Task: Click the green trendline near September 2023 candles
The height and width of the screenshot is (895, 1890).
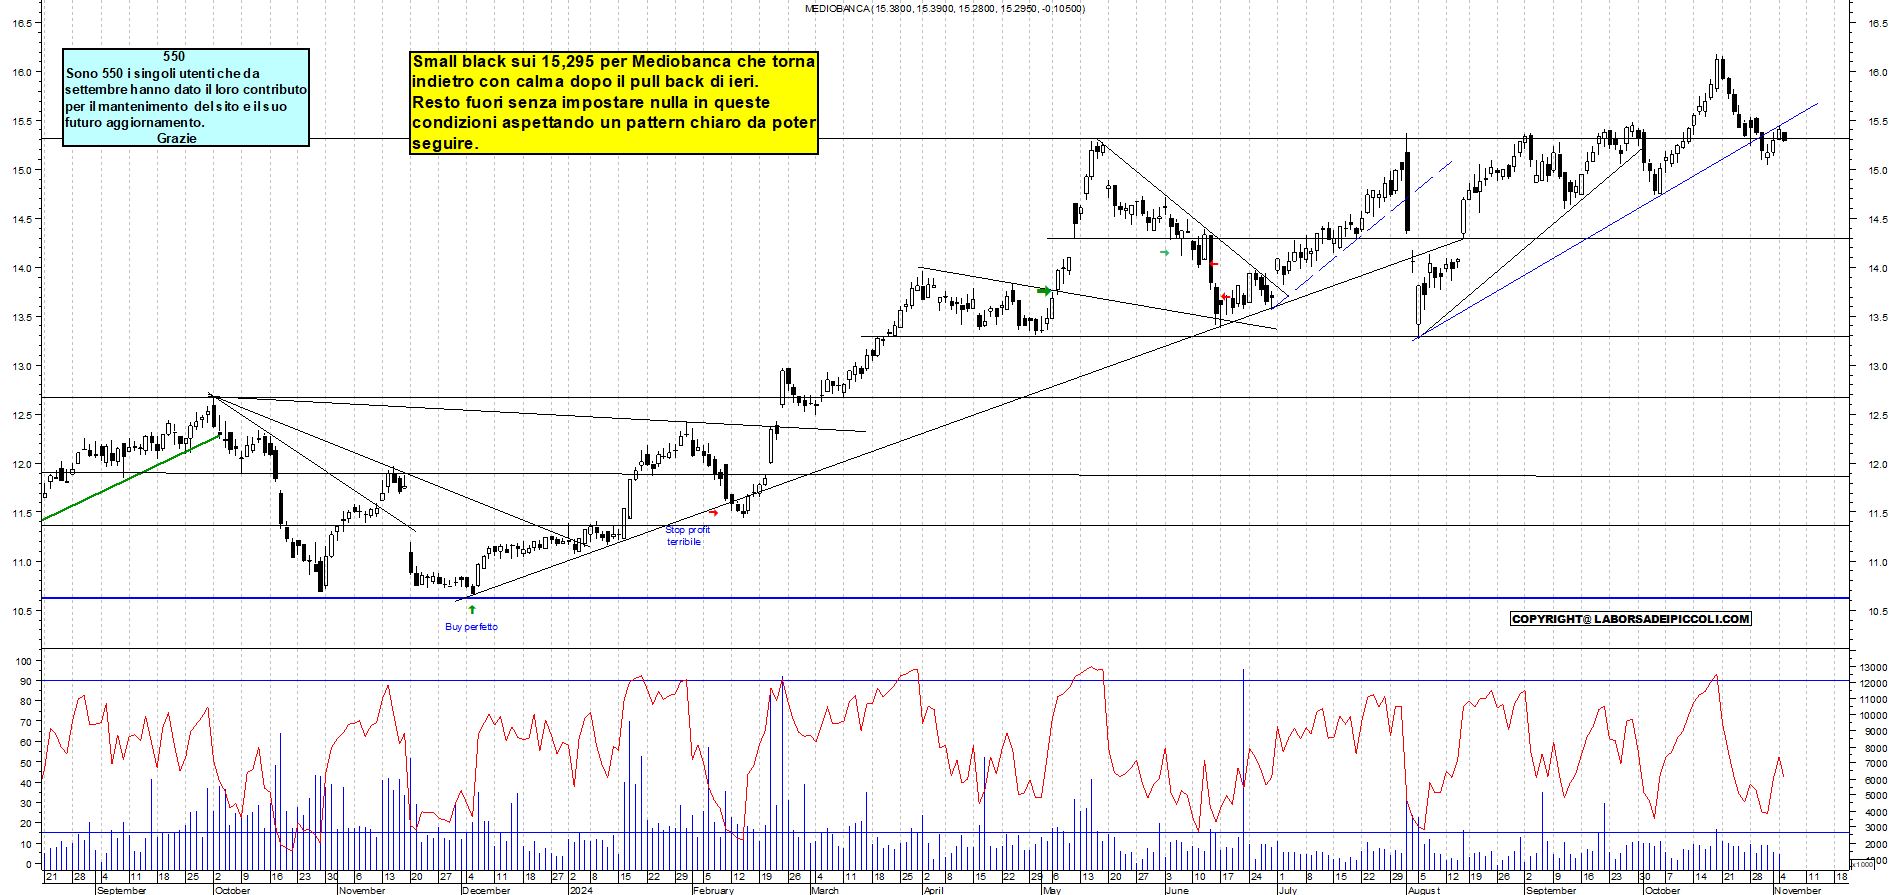Action: click(x=131, y=476)
